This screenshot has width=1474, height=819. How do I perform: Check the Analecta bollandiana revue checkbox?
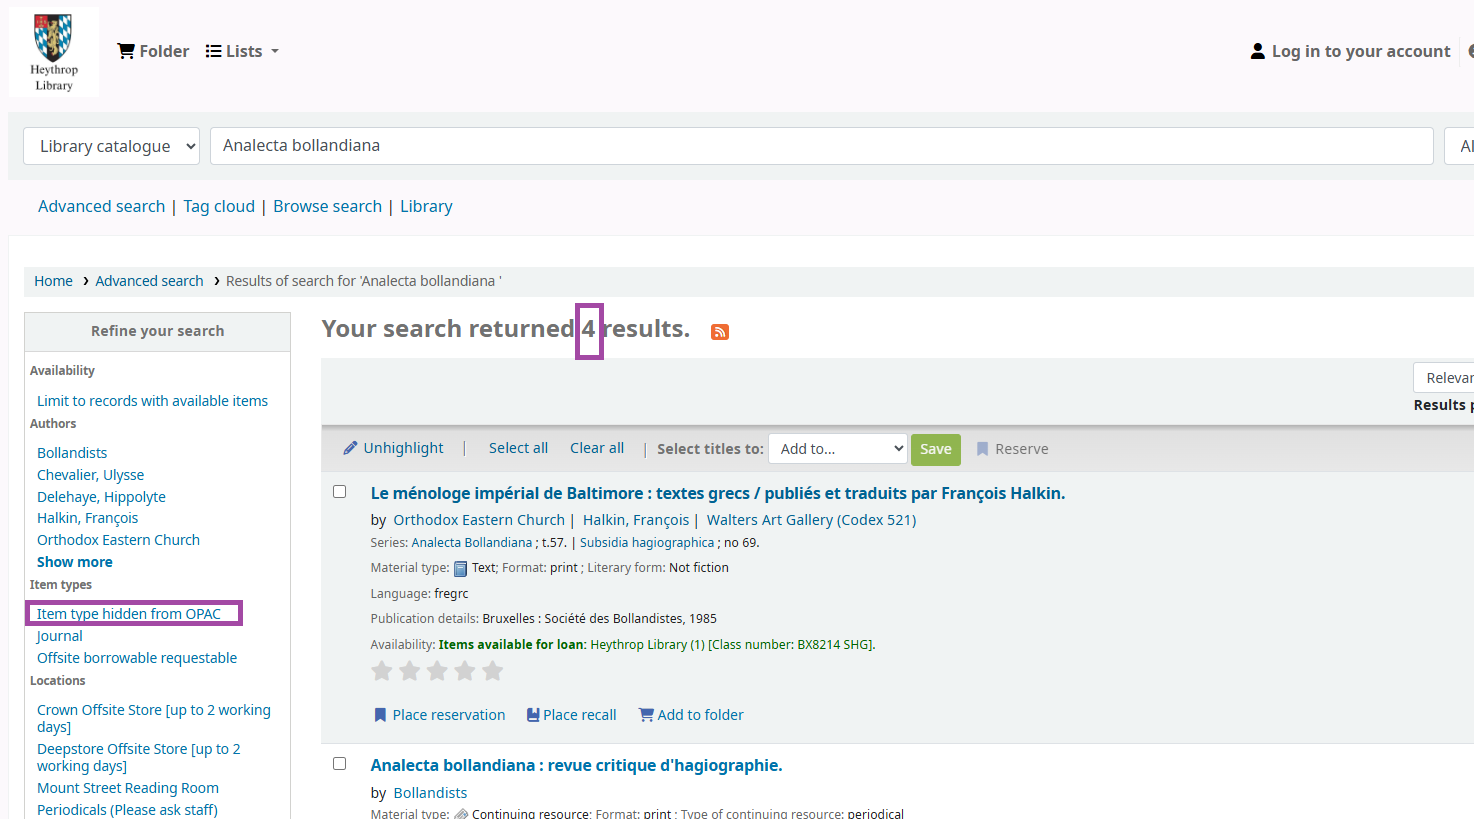pos(340,764)
